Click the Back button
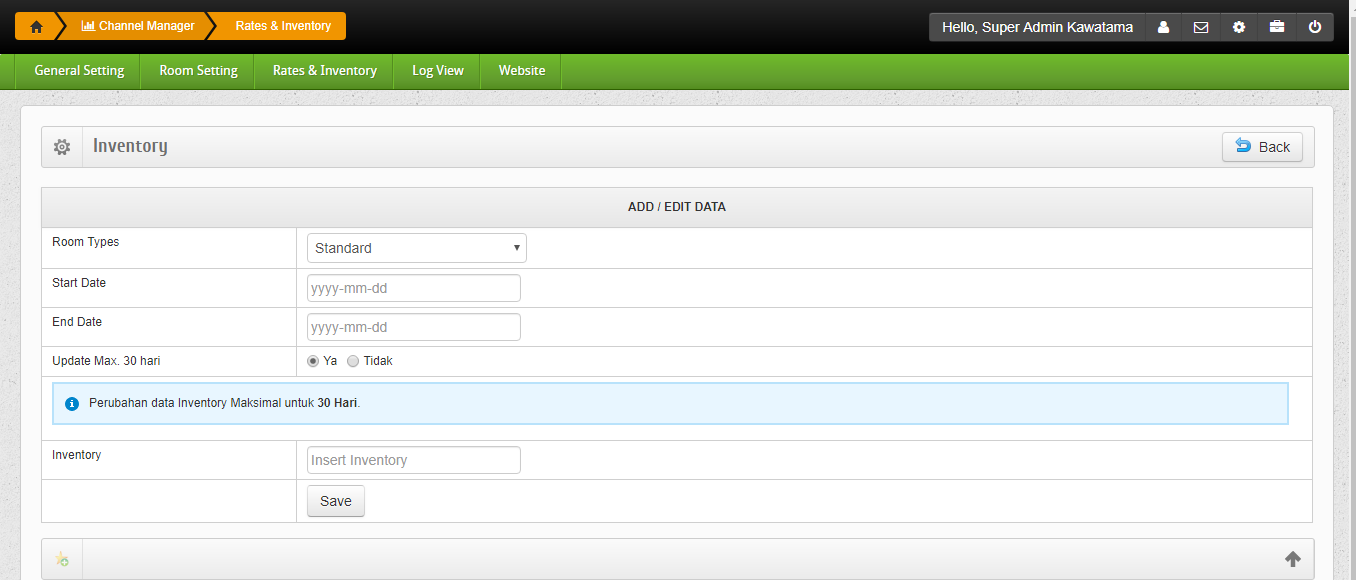The height and width of the screenshot is (580, 1356). pos(1262,147)
